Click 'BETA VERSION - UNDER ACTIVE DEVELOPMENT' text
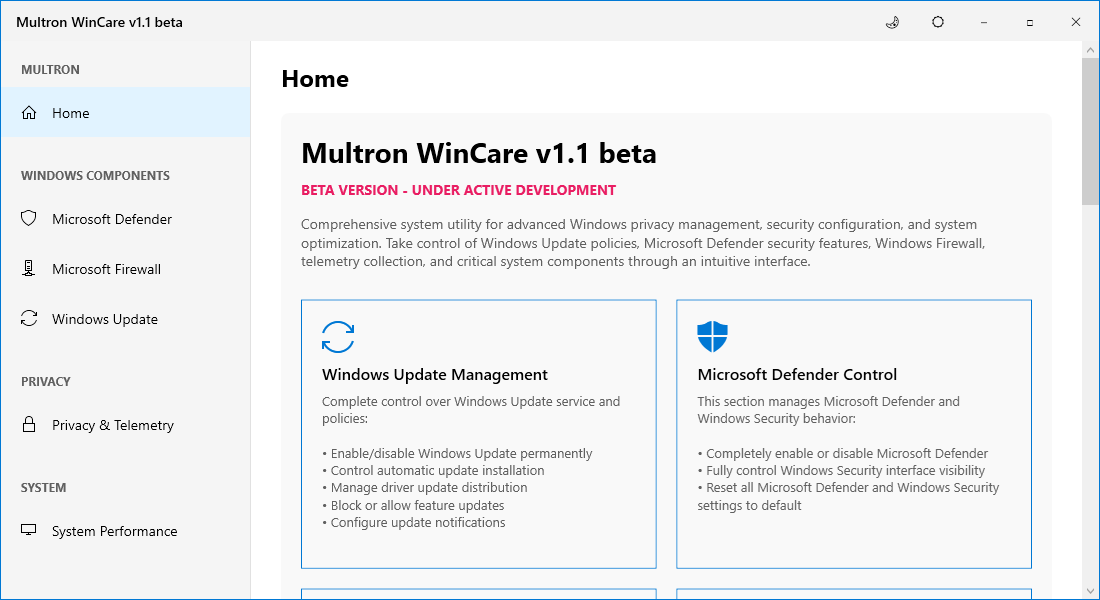1100x600 pixels. point(458,190)
